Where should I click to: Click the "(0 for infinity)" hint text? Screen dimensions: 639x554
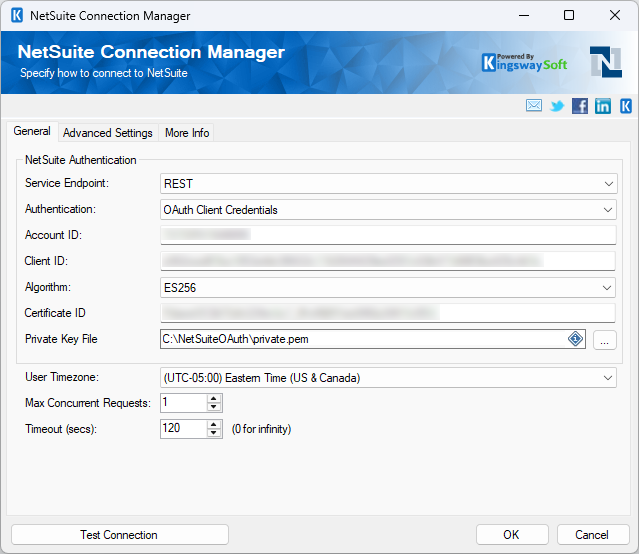click(261, 429)
